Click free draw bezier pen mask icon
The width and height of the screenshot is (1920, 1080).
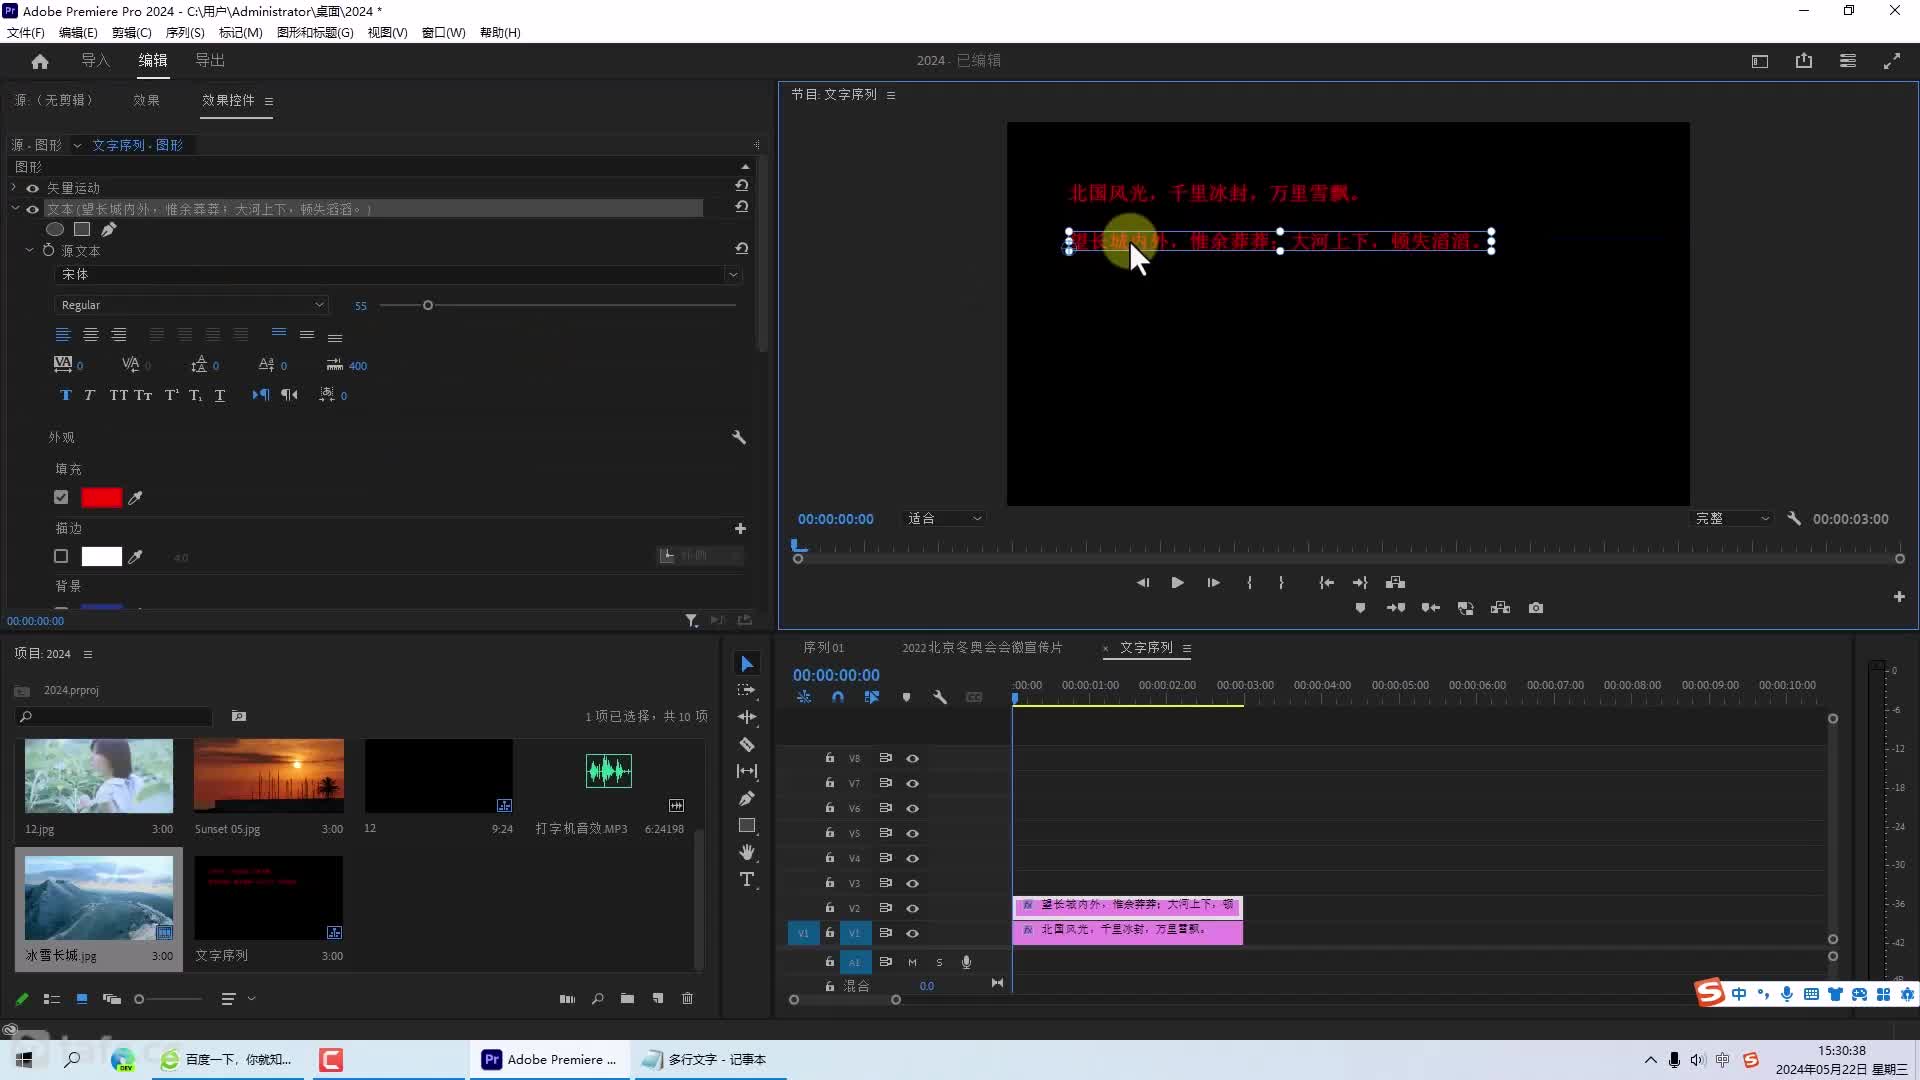click(x=109, y=230)
